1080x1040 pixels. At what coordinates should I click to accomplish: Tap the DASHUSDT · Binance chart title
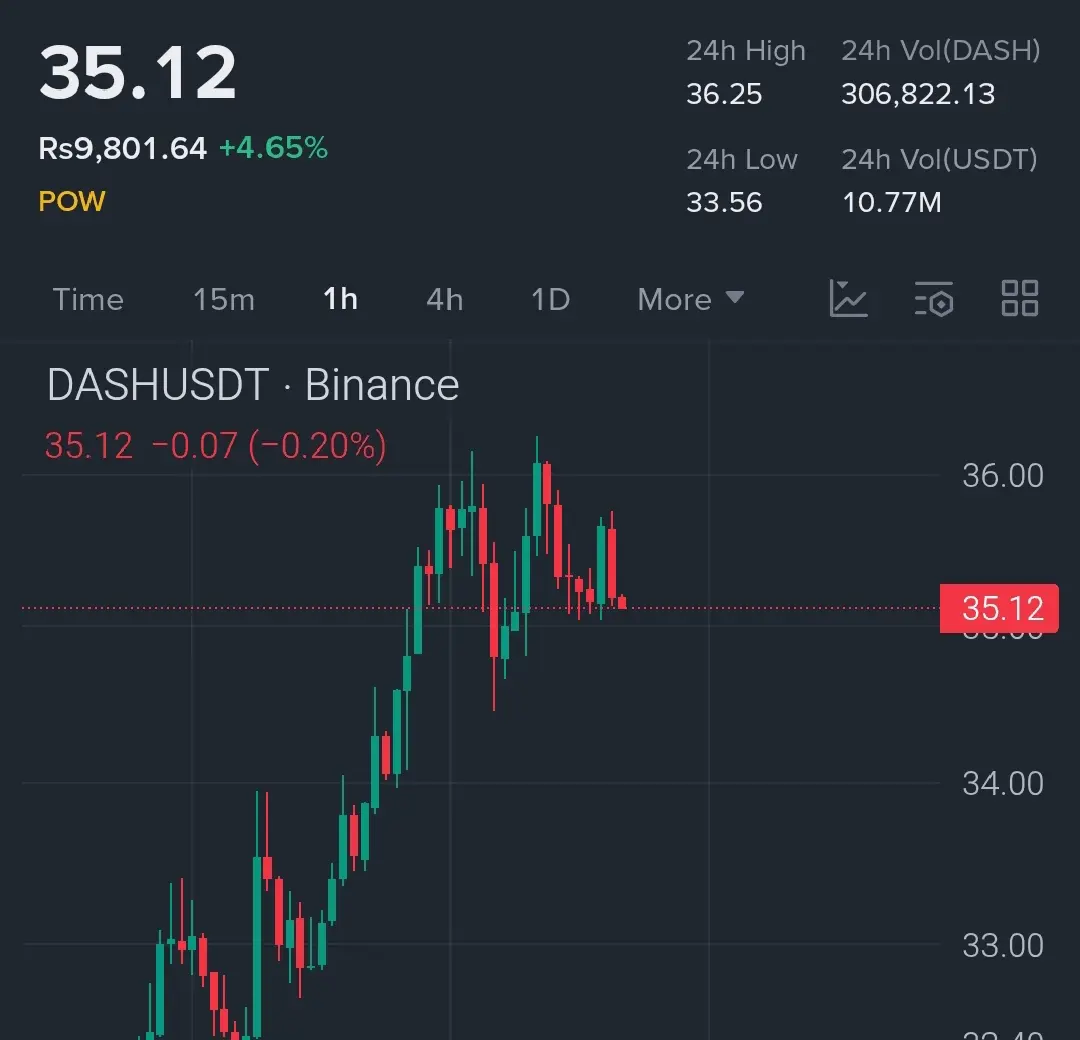[x=253, y=384]
